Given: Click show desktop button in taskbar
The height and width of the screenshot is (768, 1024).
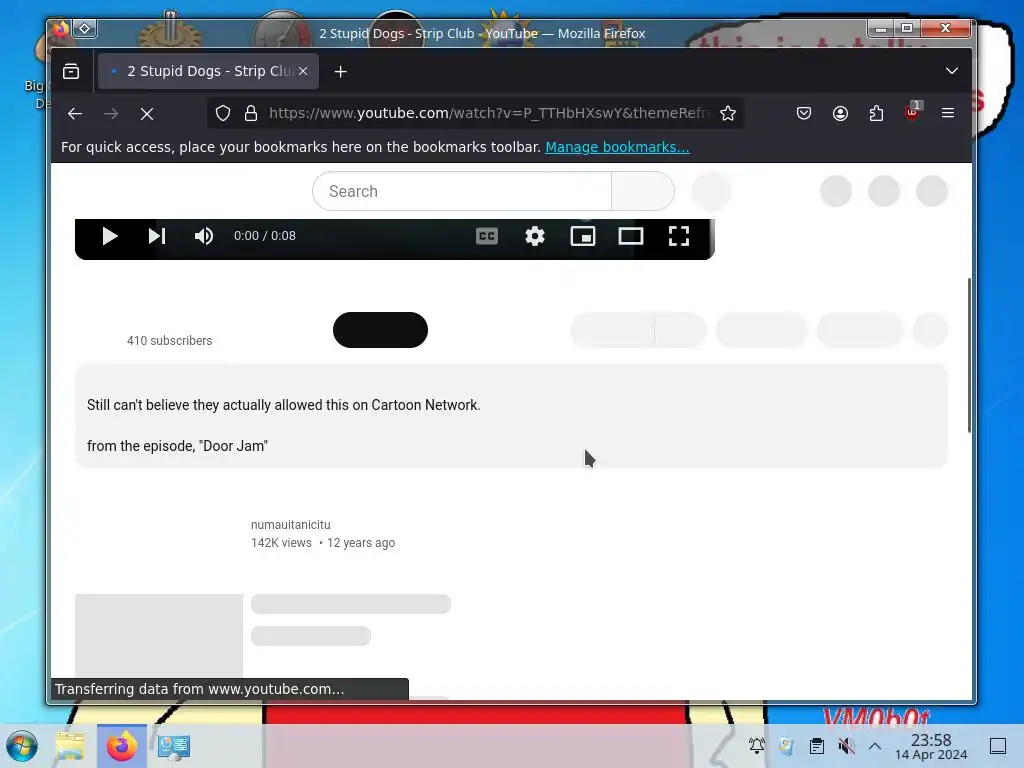Looking at the screenshot, I should (x=998, y=746).
